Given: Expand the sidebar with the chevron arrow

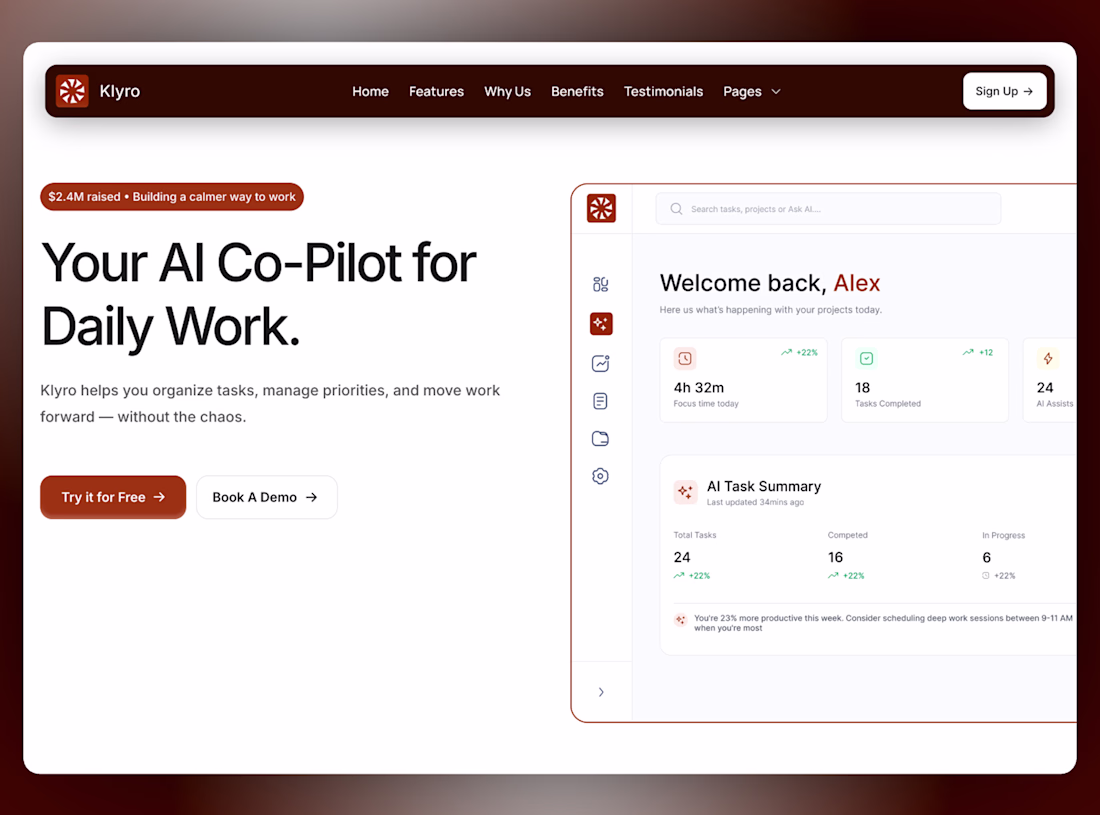Looking at the screenshot, I should coord(601,692).
